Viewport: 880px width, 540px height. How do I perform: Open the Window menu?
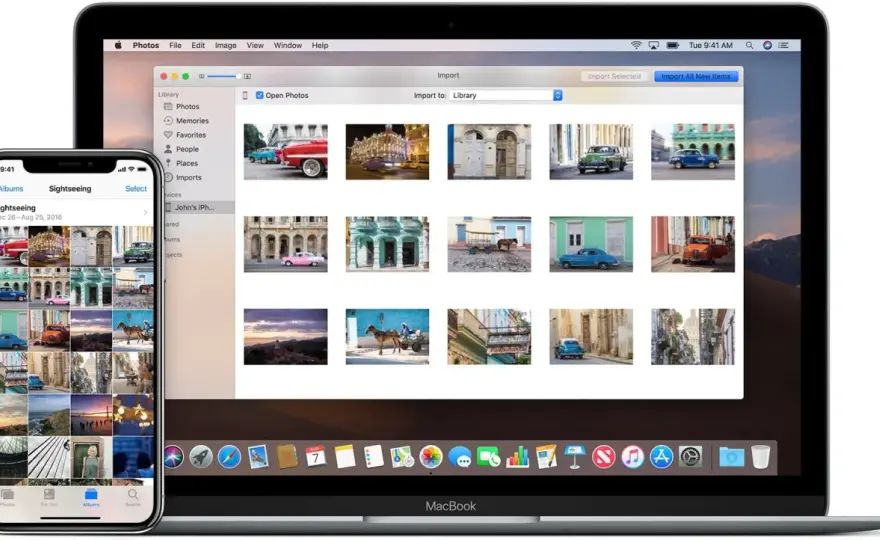click(x=288, y=45)
